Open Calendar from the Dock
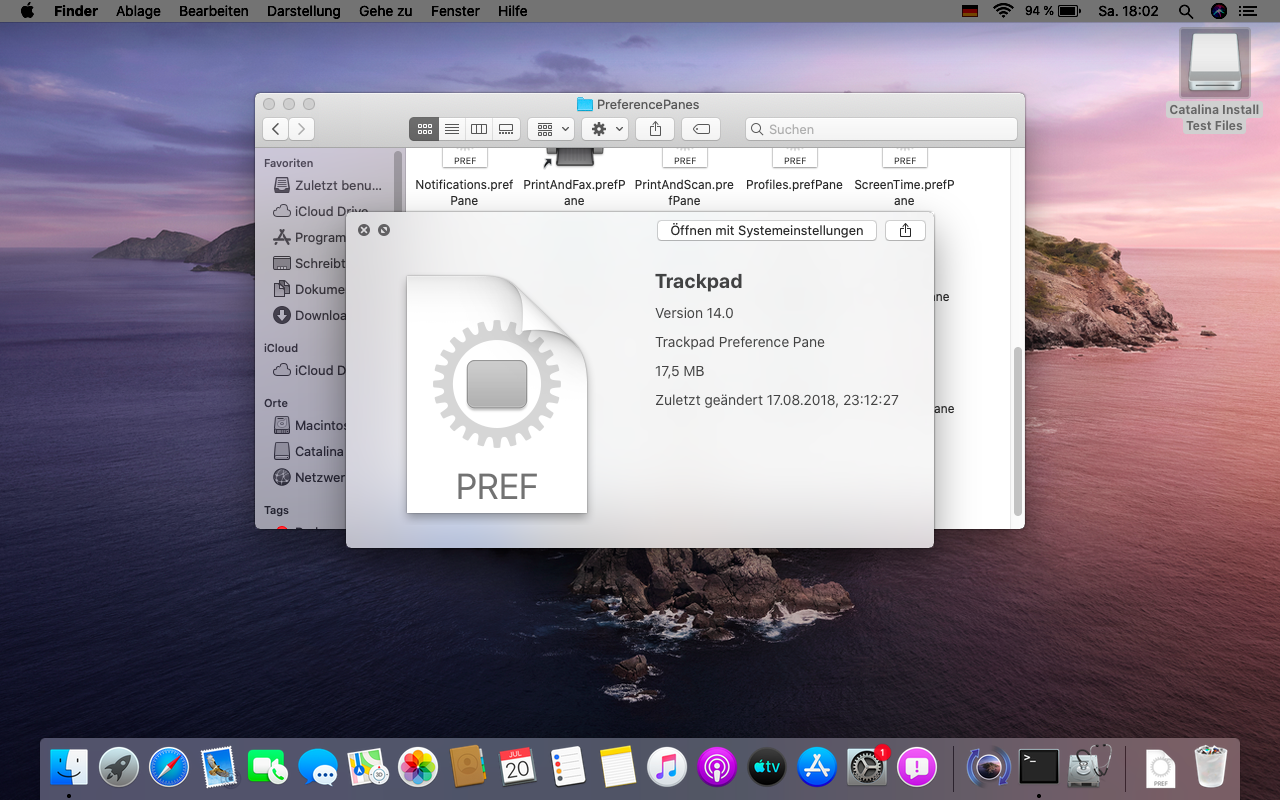This screenshot has width=1280, height=800. point(517,767)
